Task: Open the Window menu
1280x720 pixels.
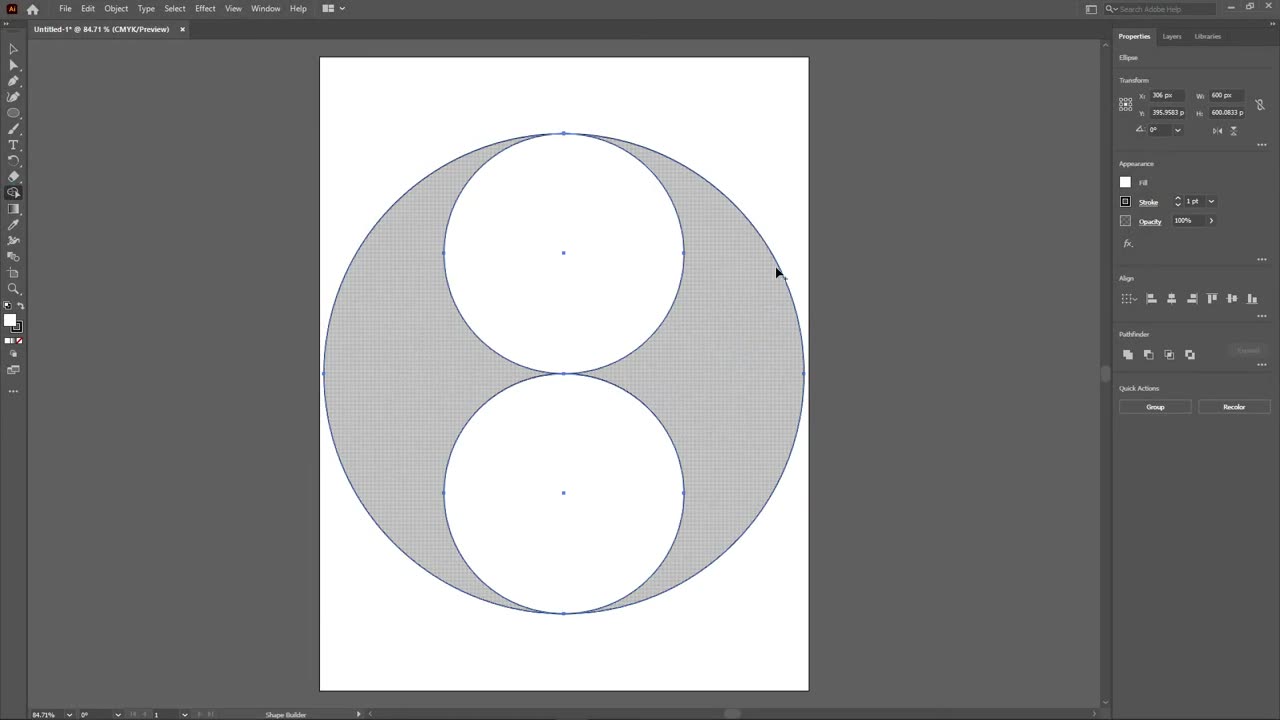Action: coord(265,9)
